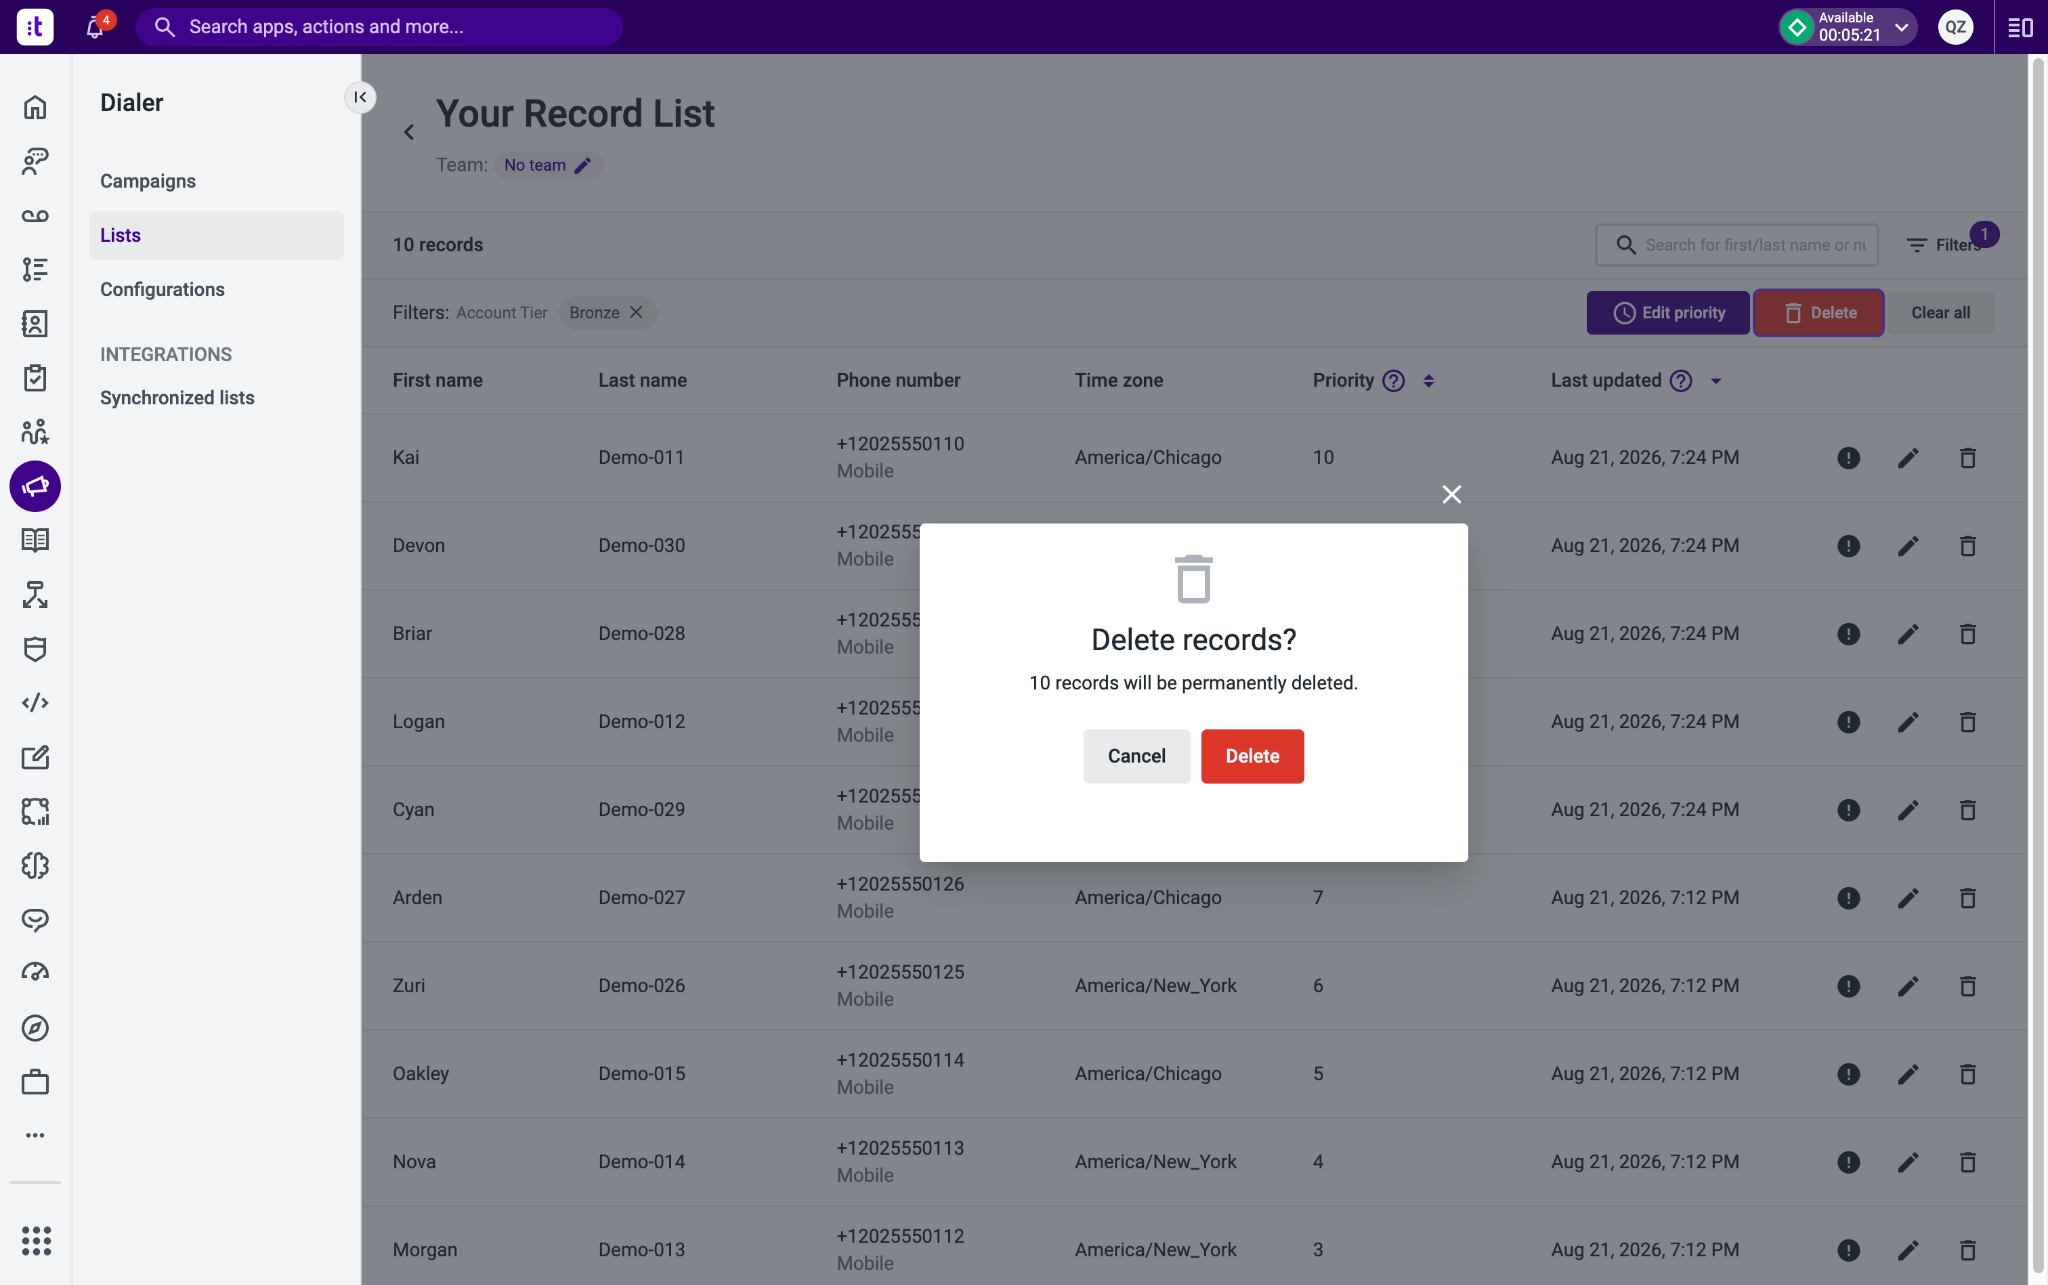Open Synchronized lists
This screenshot has height=1285, width=2048.
tap(177, 398)
